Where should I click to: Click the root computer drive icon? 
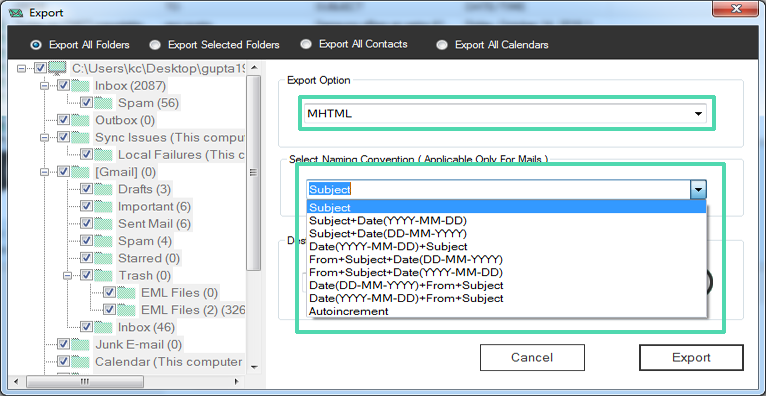coord(57,69)
